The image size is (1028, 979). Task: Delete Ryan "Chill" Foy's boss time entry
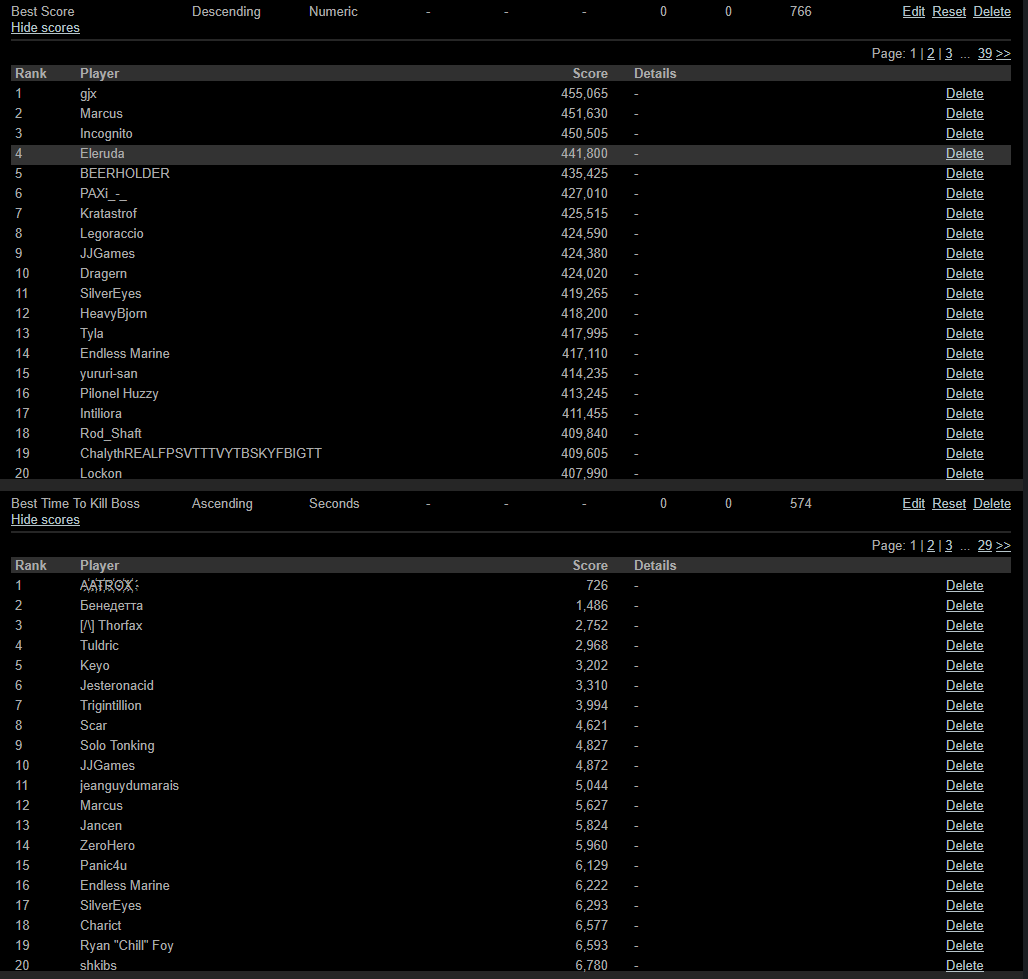click(964, 946)
